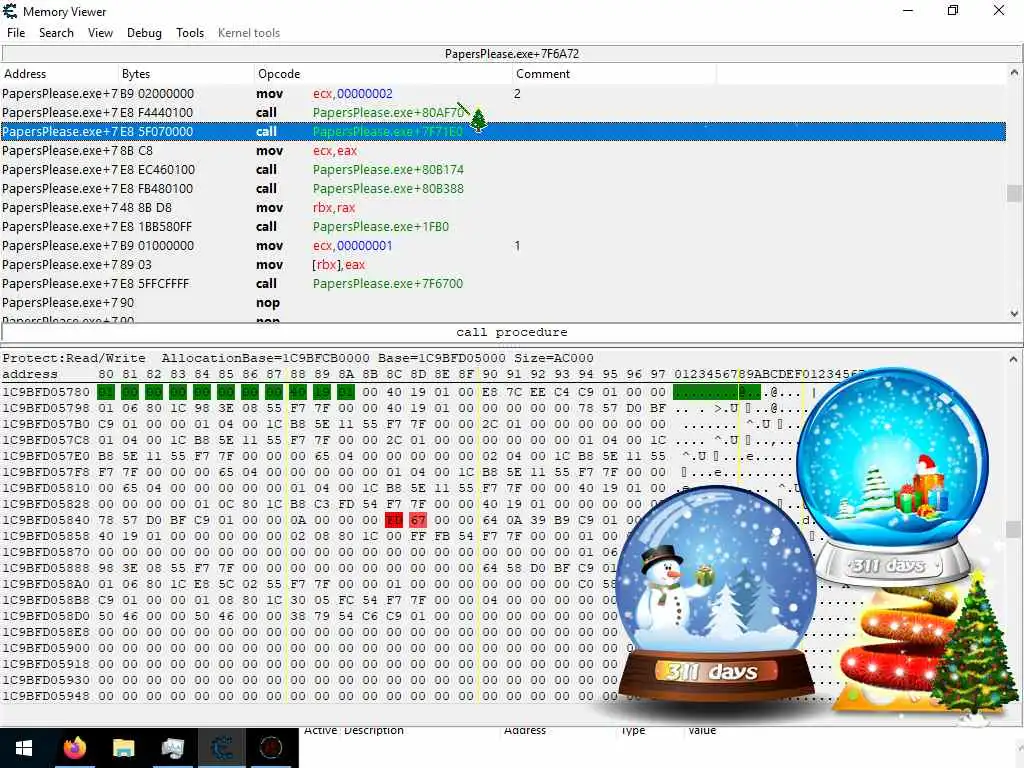1024x768 pixels.
Task: Click the disassembler scrollbar up arrow
Action: 1014,72
